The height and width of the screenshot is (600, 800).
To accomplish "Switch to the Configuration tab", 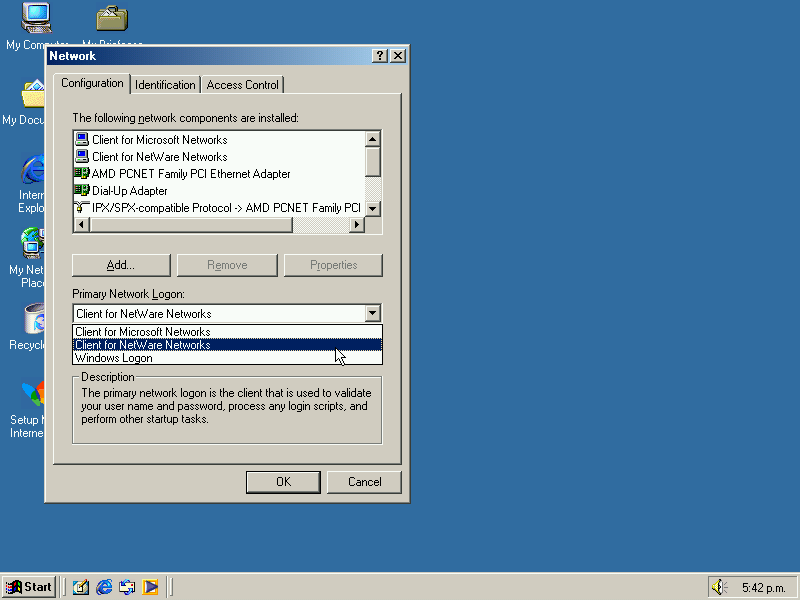I will click(92, 83).
